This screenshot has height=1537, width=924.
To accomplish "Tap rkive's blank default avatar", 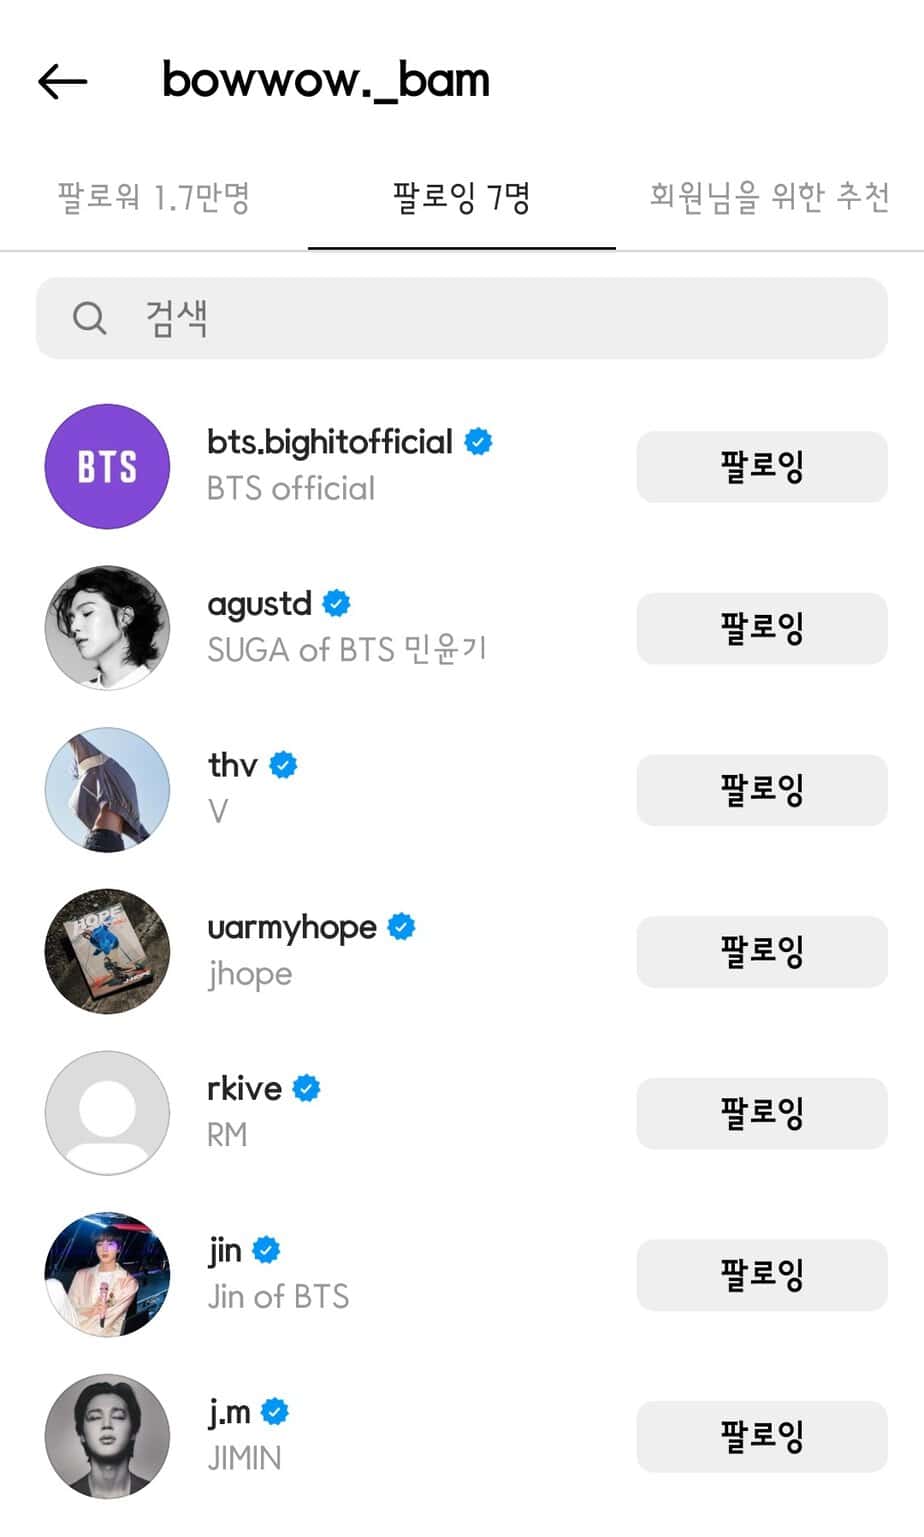I will (x=107, y=1112).
